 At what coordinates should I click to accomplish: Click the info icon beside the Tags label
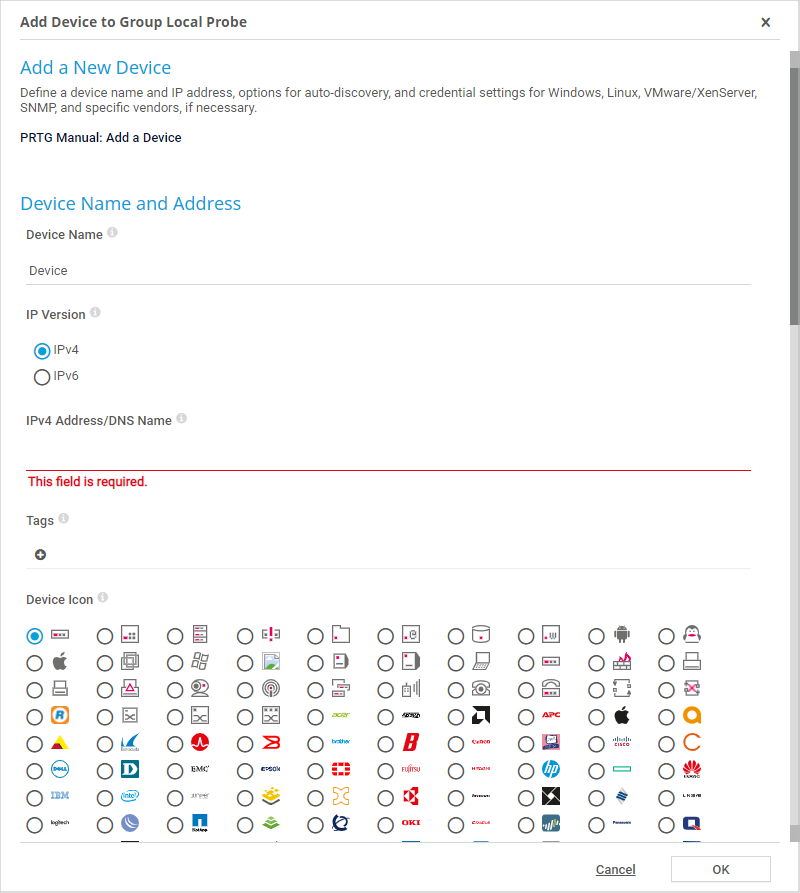click(x=64, y=519)
